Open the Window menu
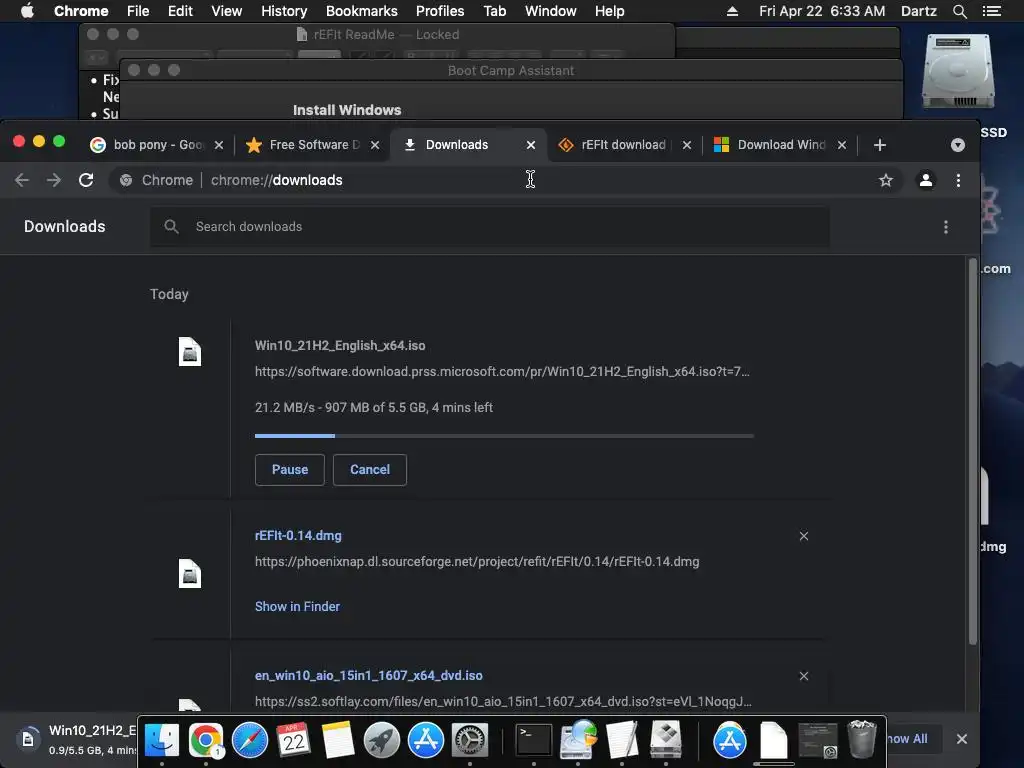 (551, 11)
